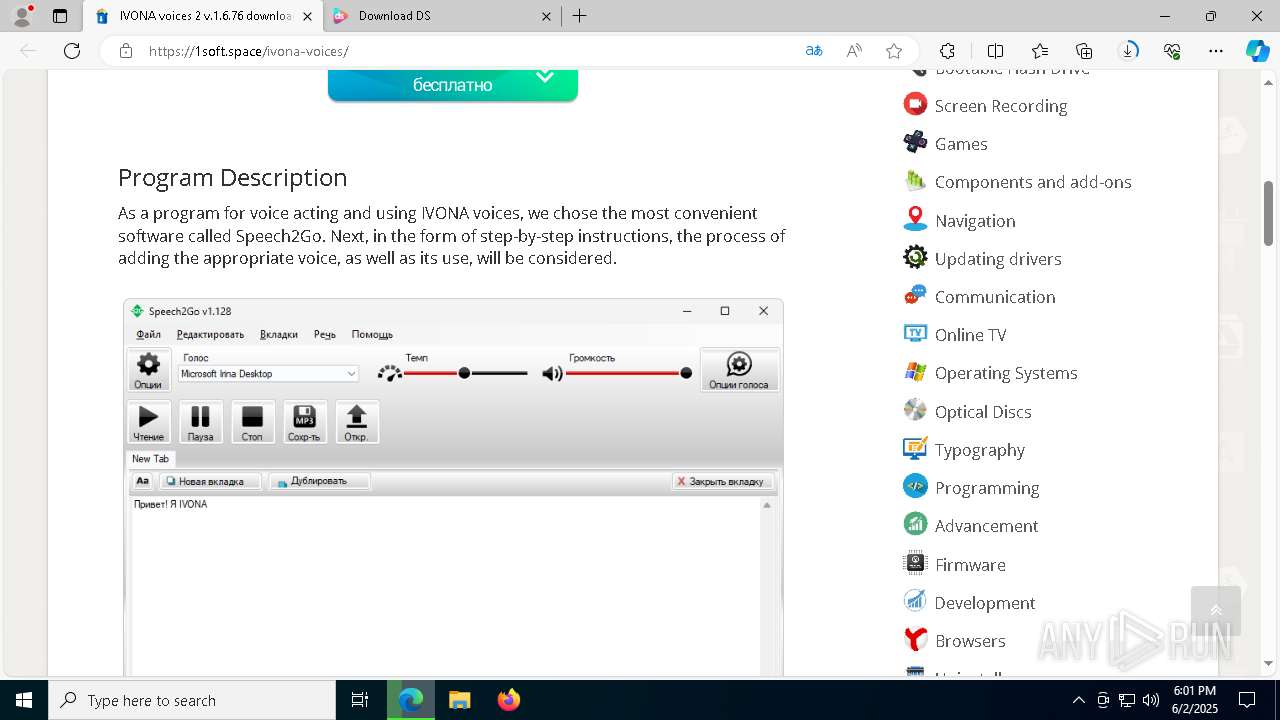
Task: Open browser collections
Action: point(1084,51)
